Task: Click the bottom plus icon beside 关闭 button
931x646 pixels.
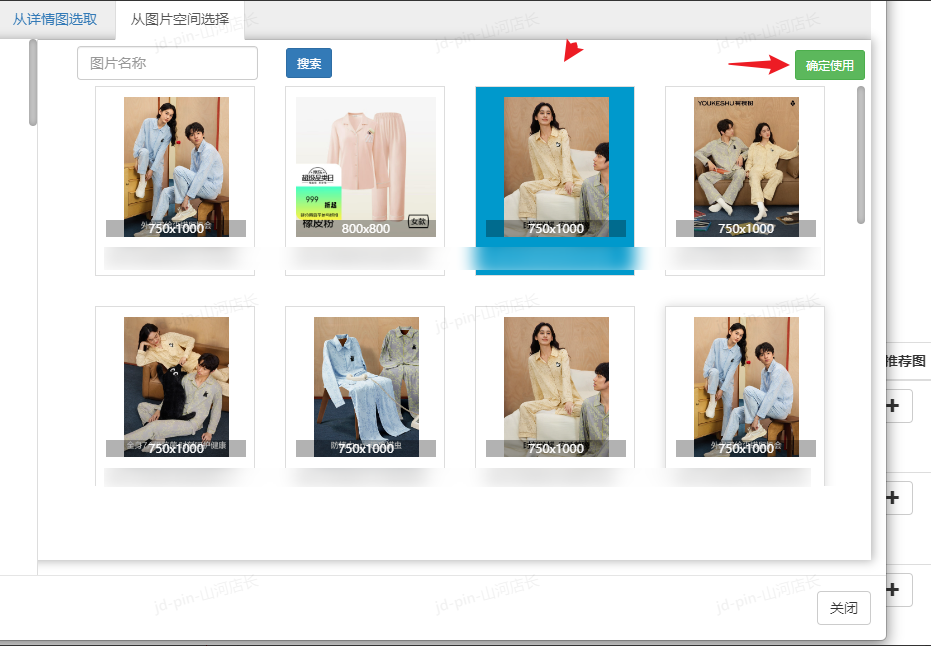Action: click(894, 589)
